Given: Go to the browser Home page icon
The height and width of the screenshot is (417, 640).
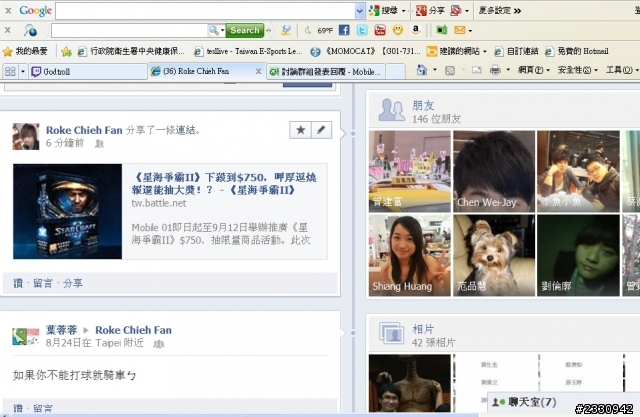Looking at the screenshot, I should coord(422,70).
